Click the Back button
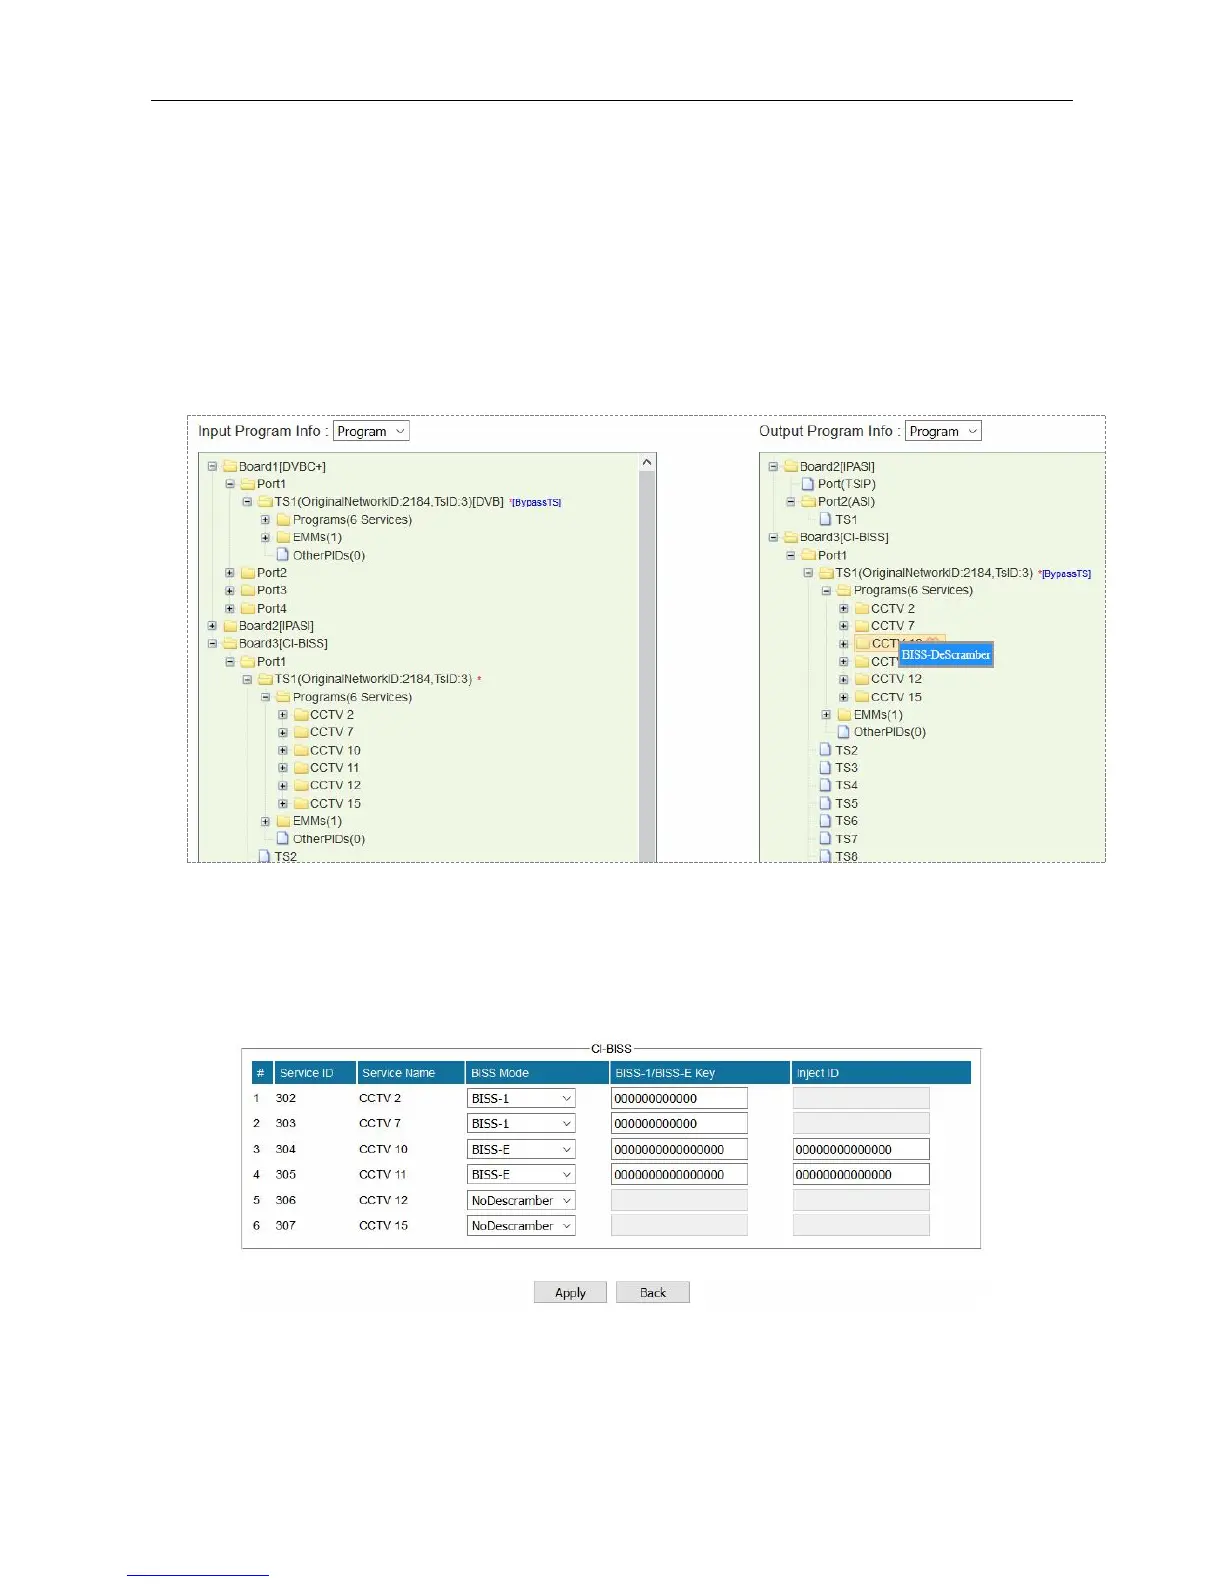 coord(653,1292)
